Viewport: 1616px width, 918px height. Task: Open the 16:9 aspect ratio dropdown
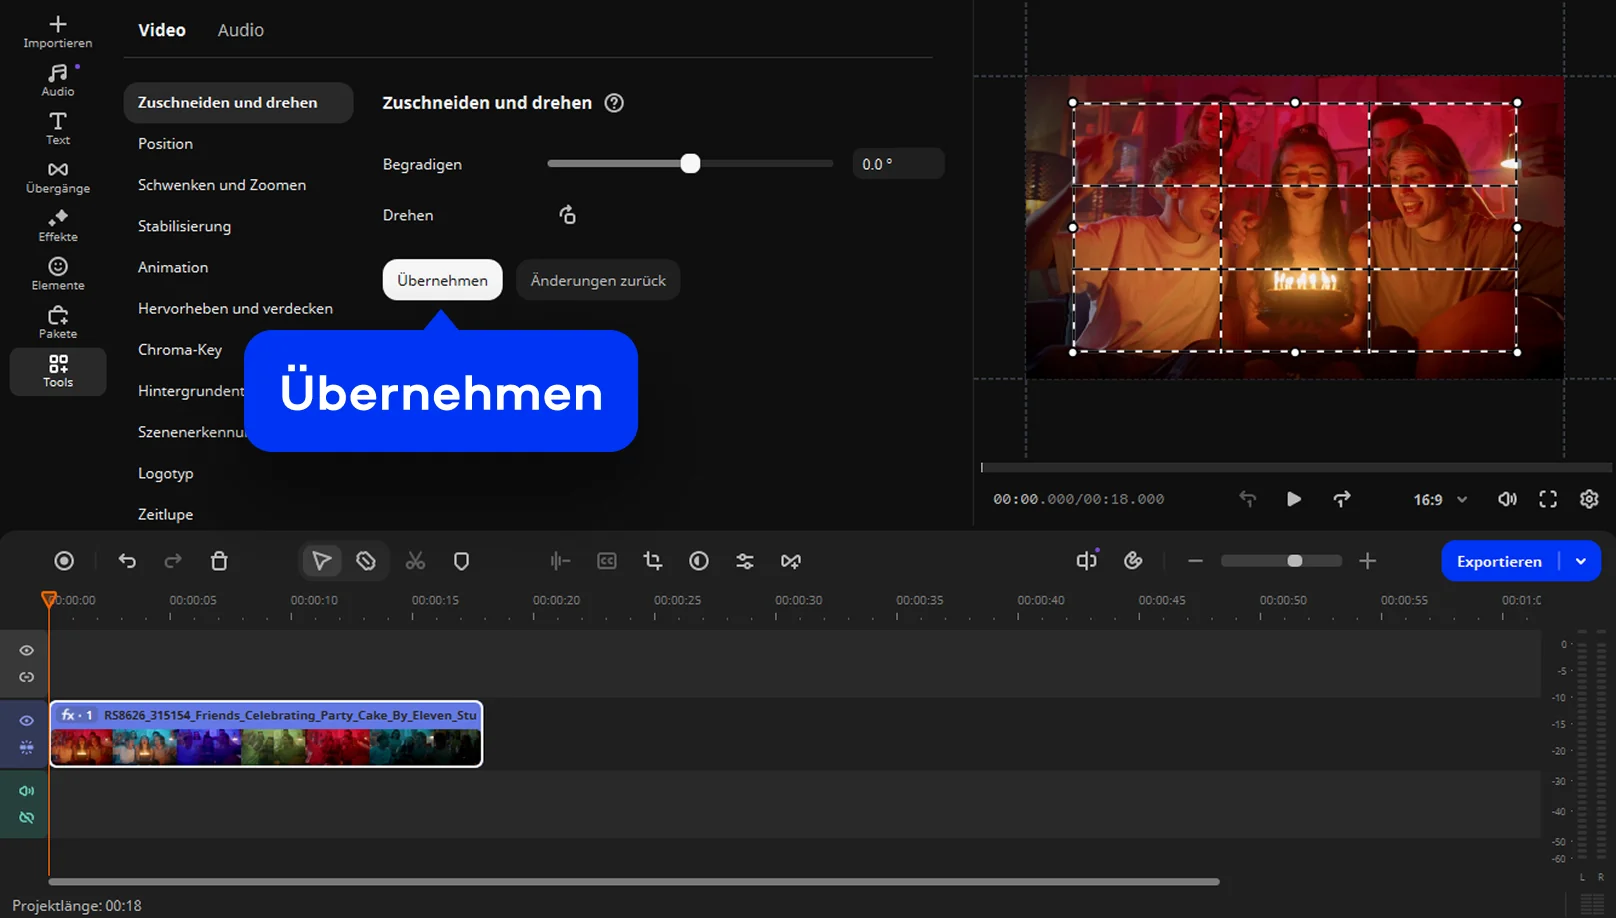point(1440,499)
